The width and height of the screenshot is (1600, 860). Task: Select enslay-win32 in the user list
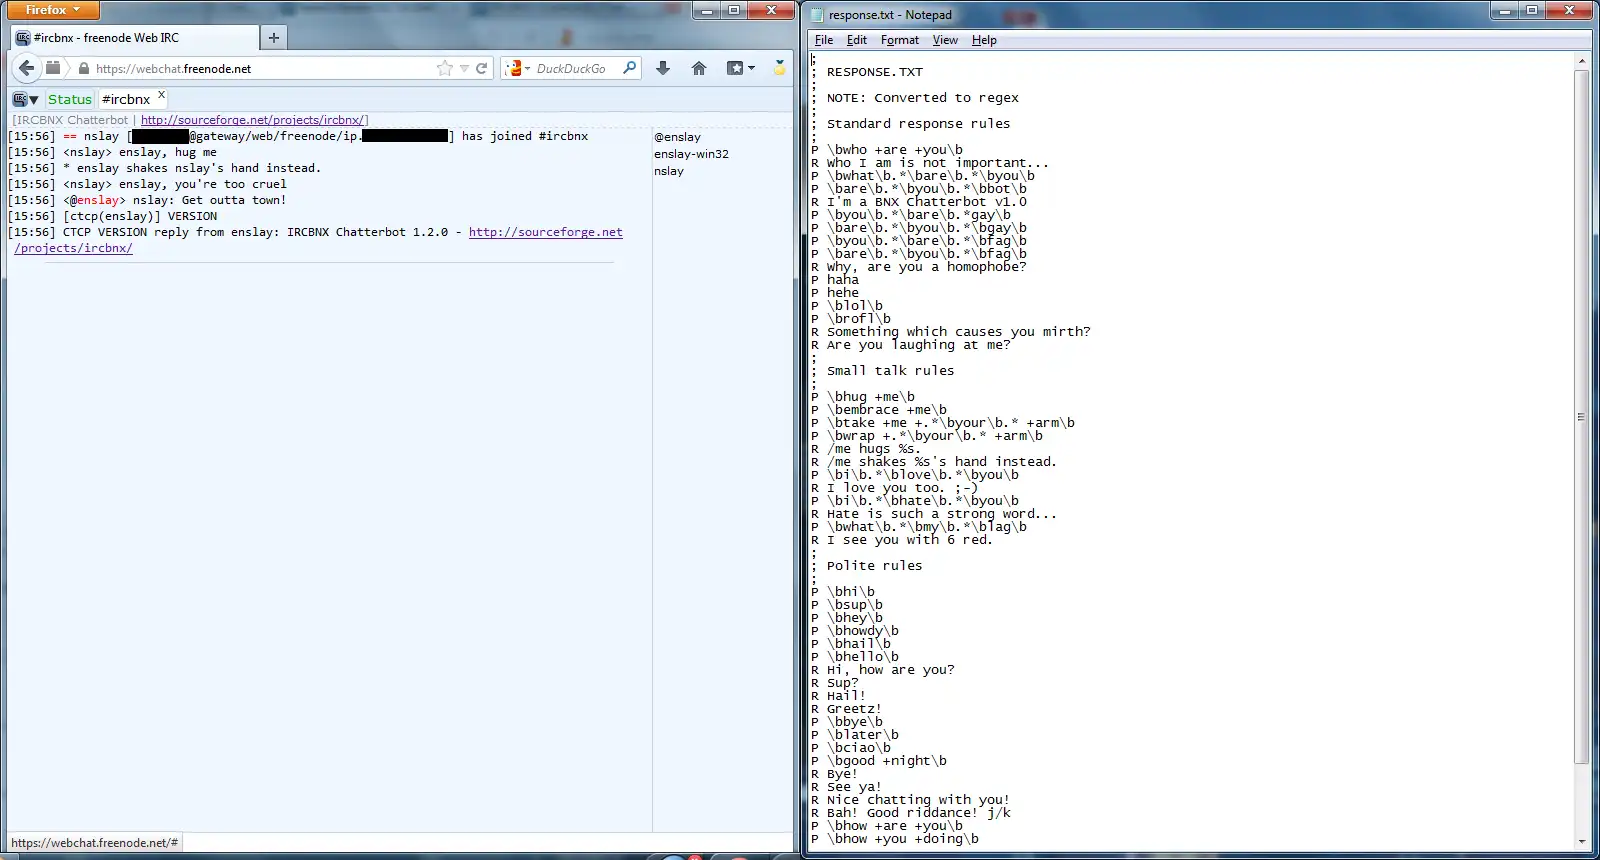(692, 154)
